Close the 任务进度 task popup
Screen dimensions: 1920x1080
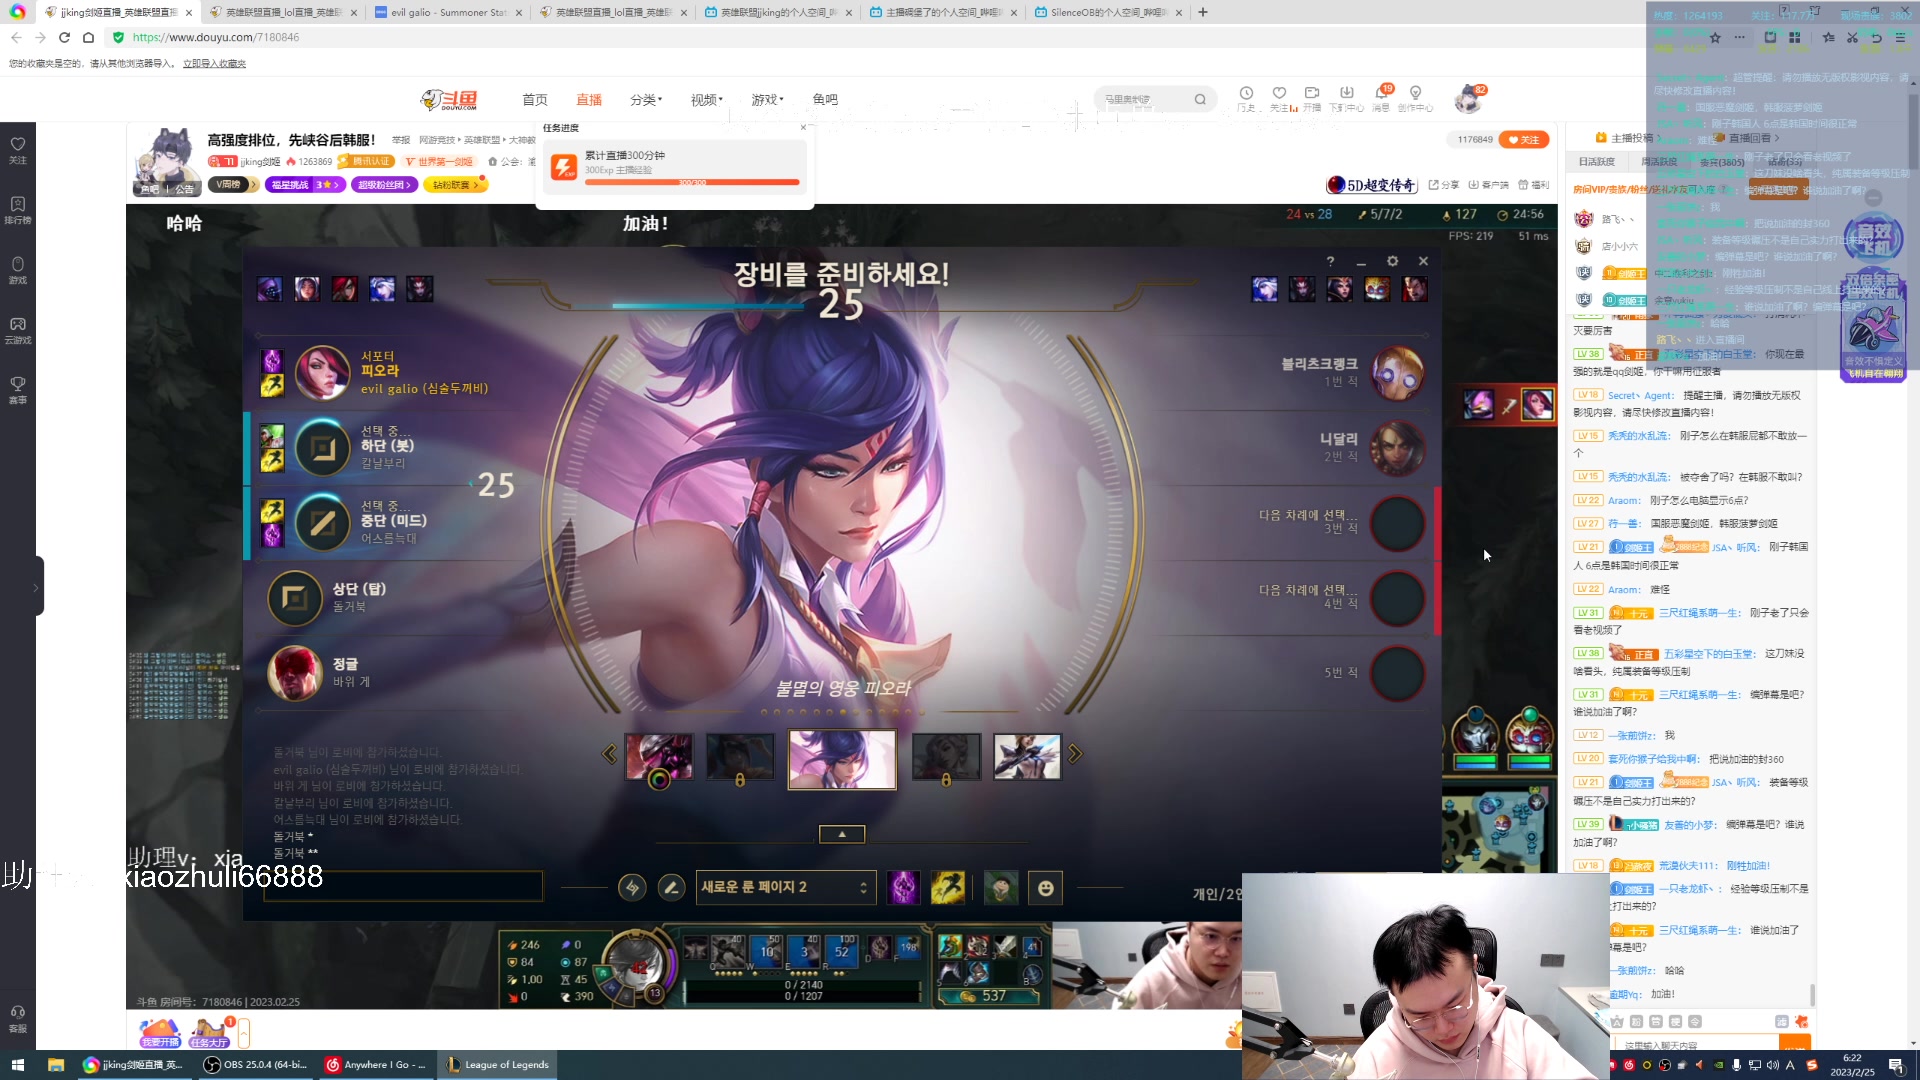[x=803, y=128]
